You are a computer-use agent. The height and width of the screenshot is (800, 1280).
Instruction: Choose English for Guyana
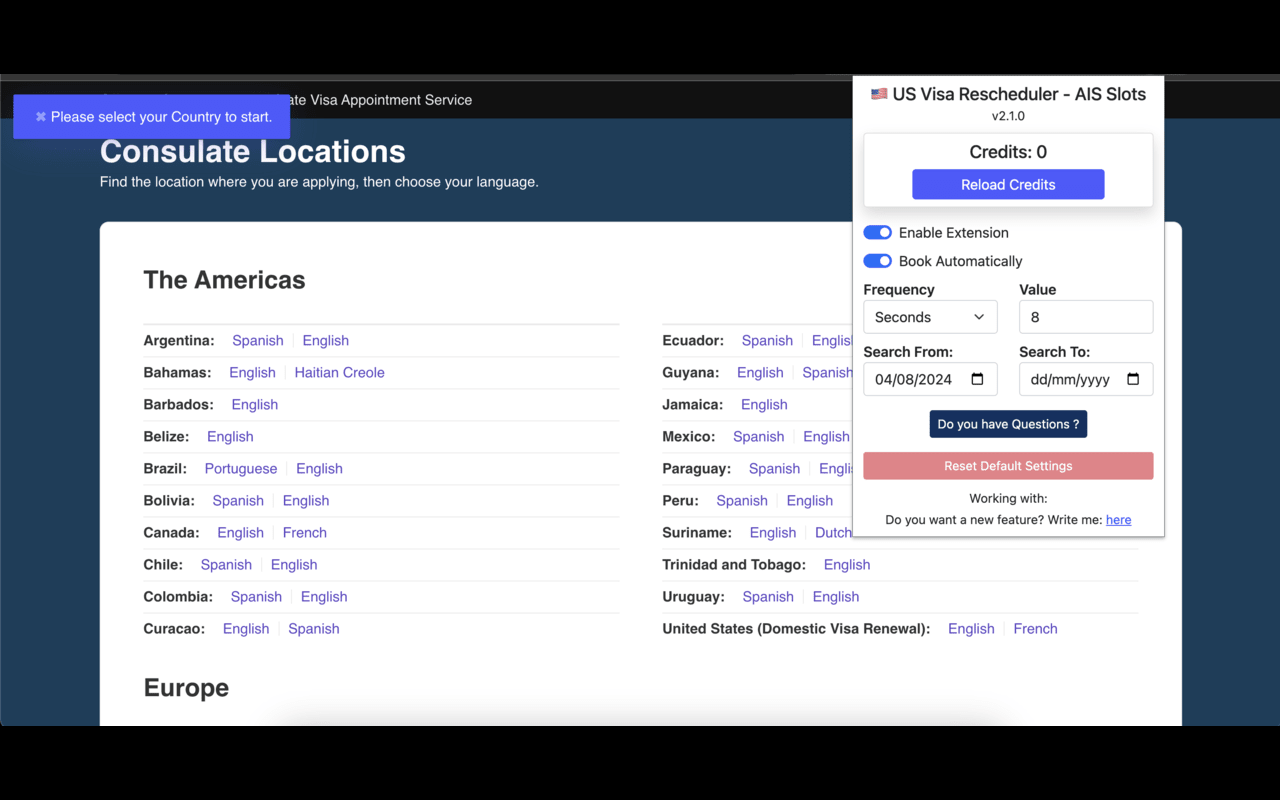coord(760,373)
